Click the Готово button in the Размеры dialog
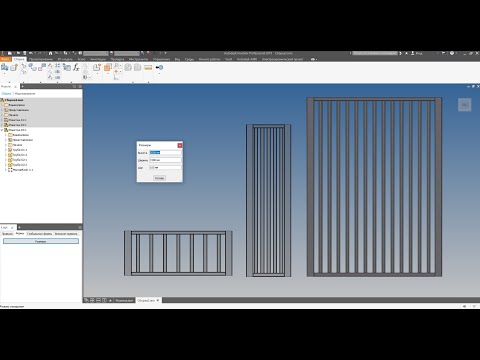This screenshot has width=480, height=360. [159, 178]
